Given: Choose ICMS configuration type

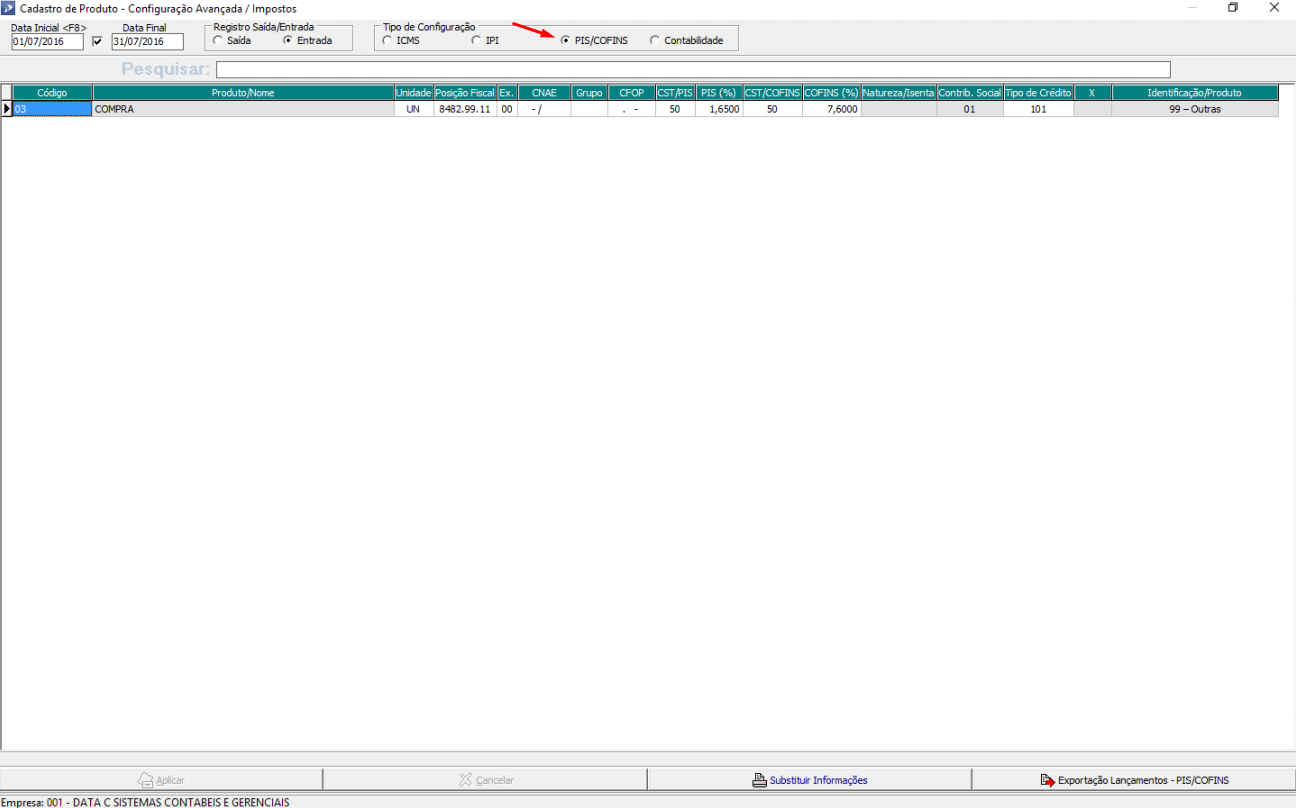Looking at the screenshot, I should click(x=387, y=41).
